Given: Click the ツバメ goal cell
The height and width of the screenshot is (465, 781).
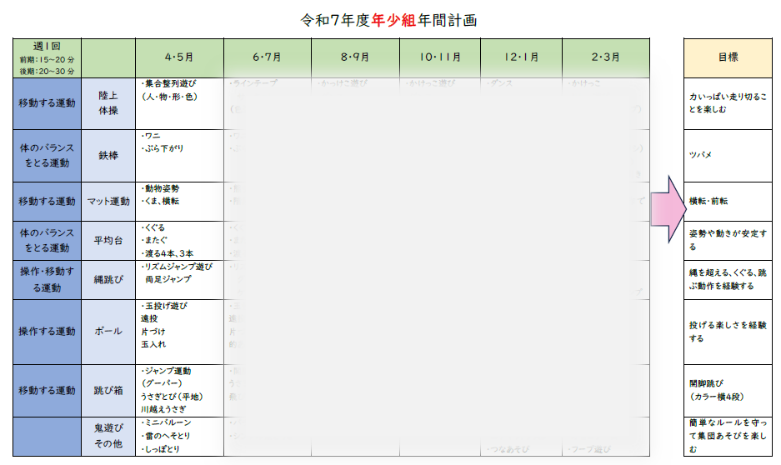Looking at the screenshot, I should coord(729,155).
